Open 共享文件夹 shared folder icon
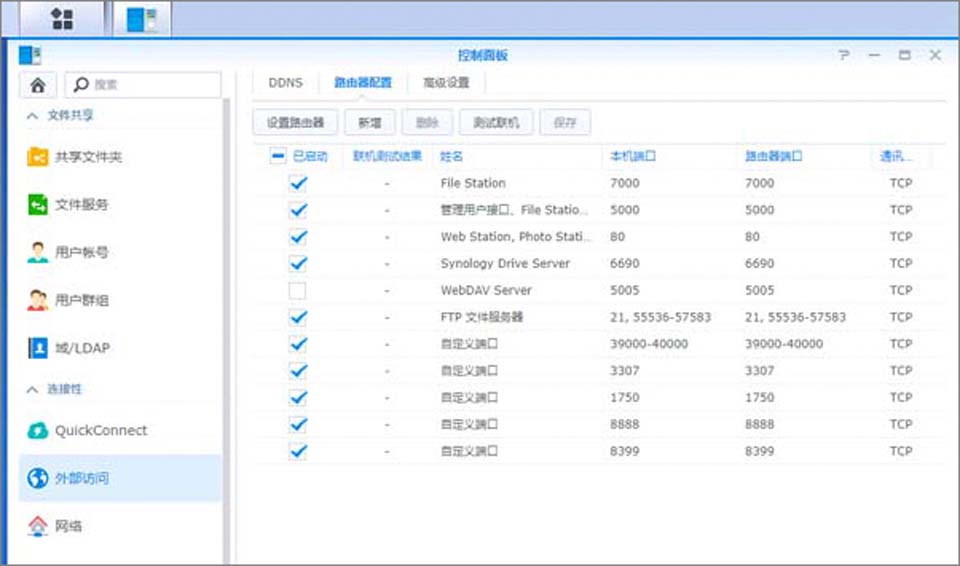The width and height of the screenshot is (960, 566). (x=38, y=157)
